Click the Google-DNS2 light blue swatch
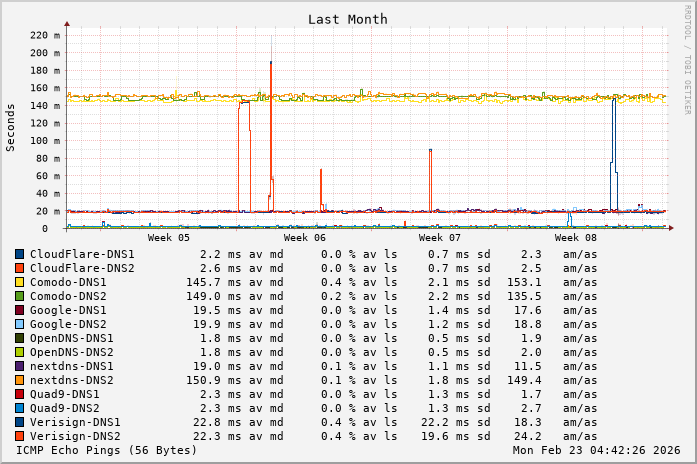Screen dimensions: 697x464 tap(19, 325)
